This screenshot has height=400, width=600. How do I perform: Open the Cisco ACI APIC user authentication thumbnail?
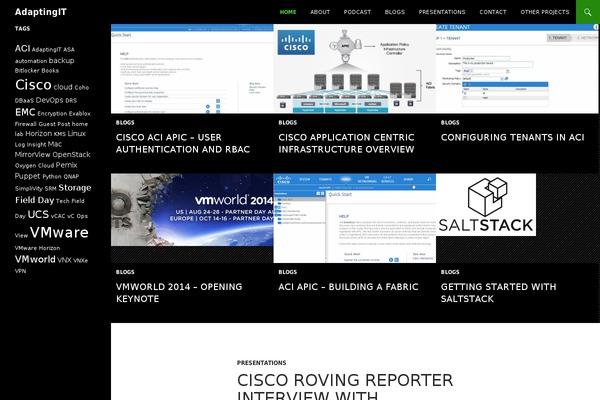(x=192, y=69)
